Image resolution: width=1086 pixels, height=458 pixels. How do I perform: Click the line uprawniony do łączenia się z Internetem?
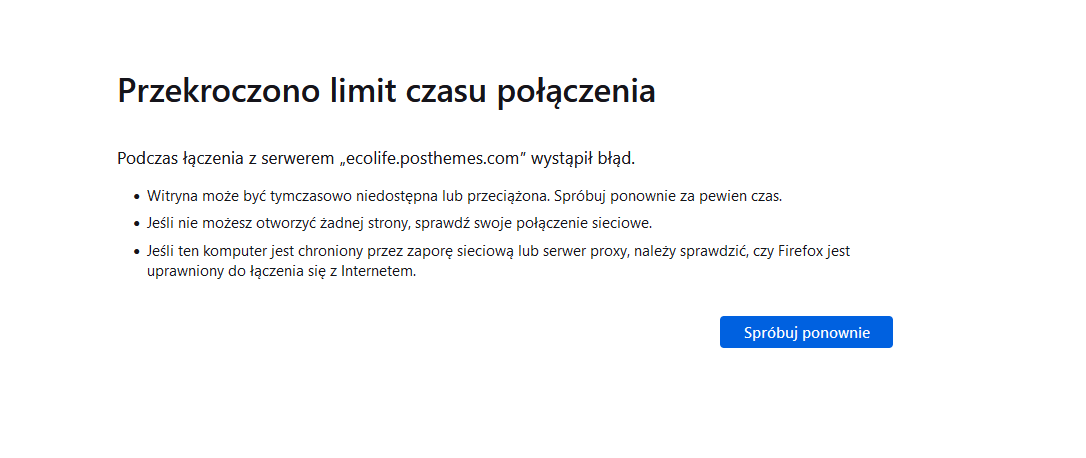tap(281, 272)
